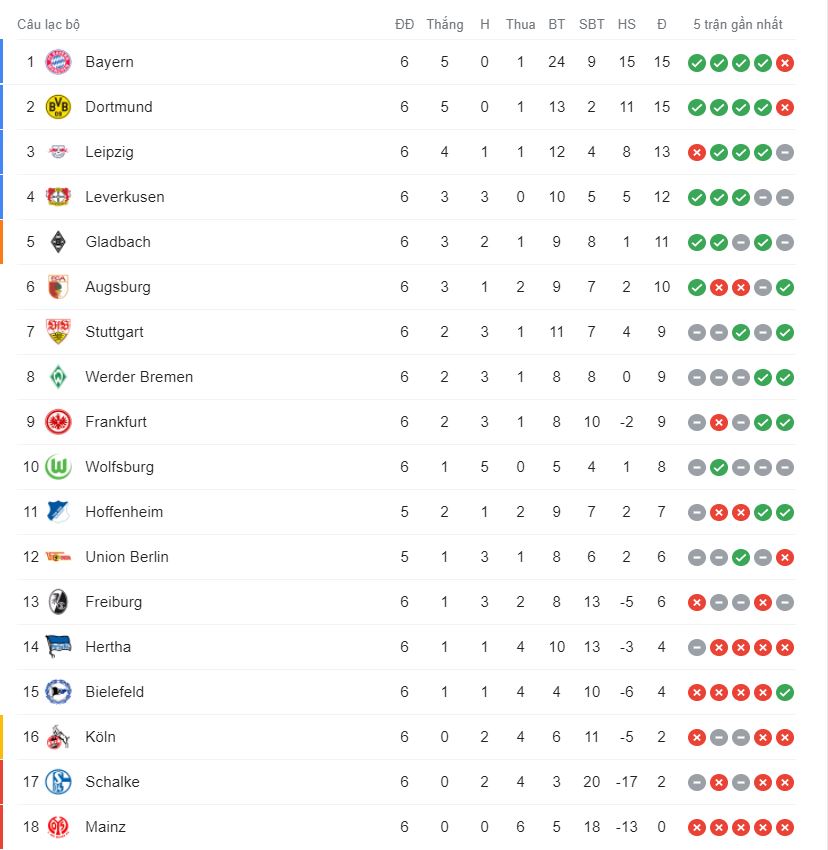828x850 pixels.
Task: Select the Union Berlin row name
Action: pyautogui.click(x=127, y=557)
